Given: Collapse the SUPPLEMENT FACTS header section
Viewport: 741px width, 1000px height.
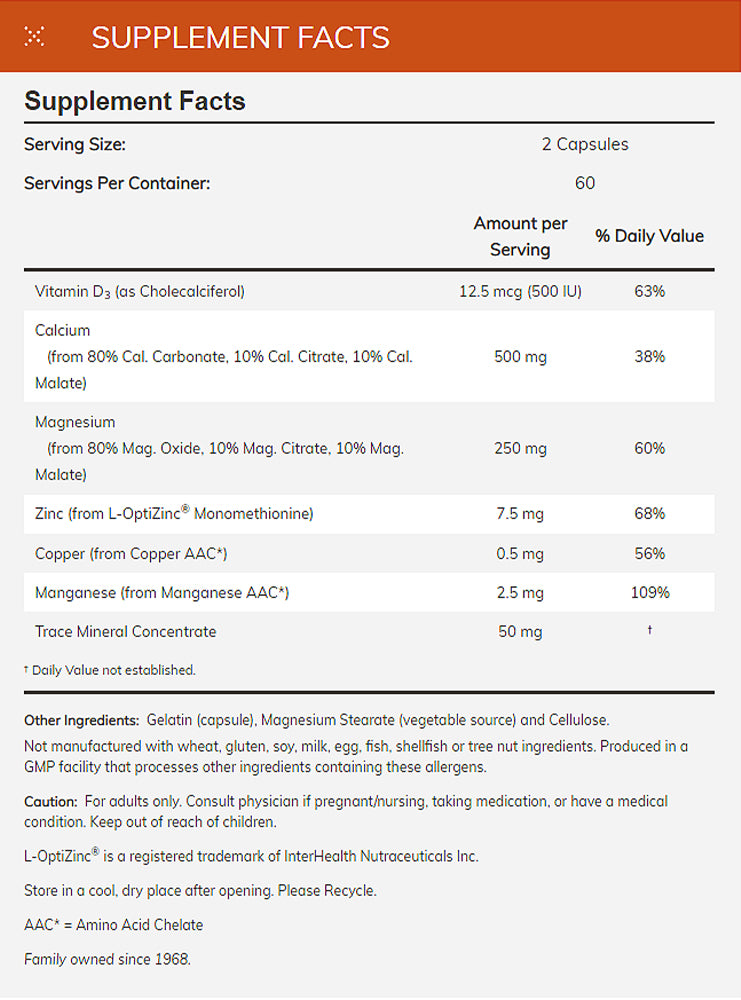Looking at the screenshot, I should click(240, 37).
